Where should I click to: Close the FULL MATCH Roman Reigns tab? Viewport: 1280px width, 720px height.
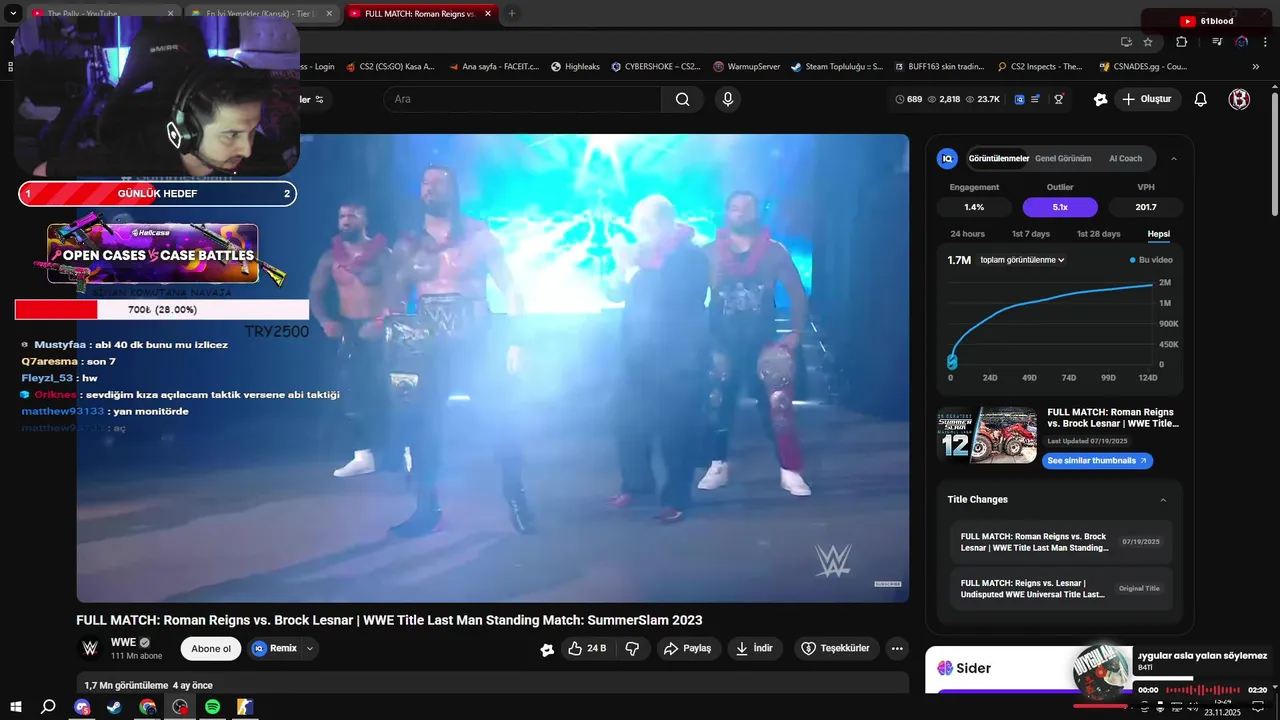click(487, 14)
